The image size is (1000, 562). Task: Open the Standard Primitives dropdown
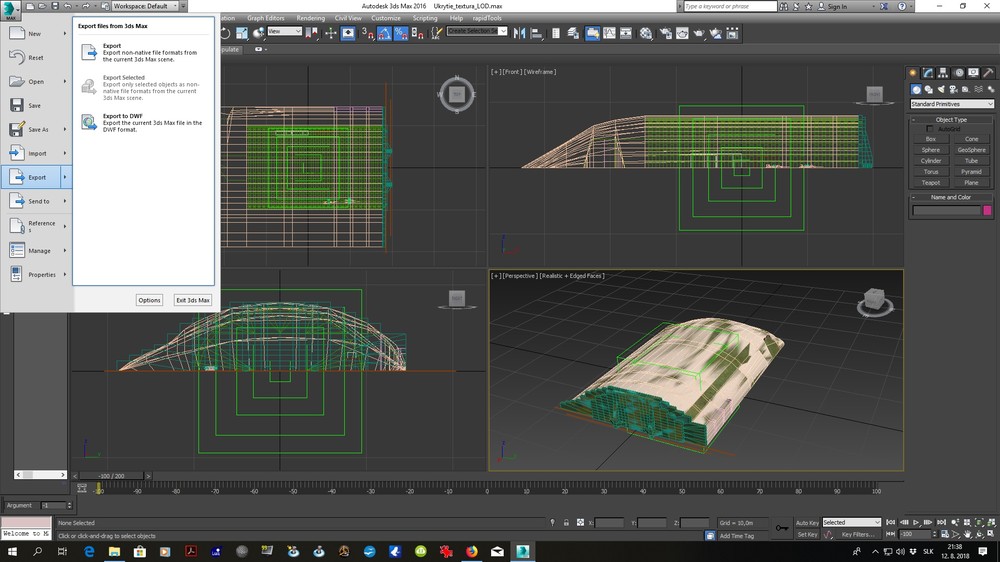click(951, 104)
